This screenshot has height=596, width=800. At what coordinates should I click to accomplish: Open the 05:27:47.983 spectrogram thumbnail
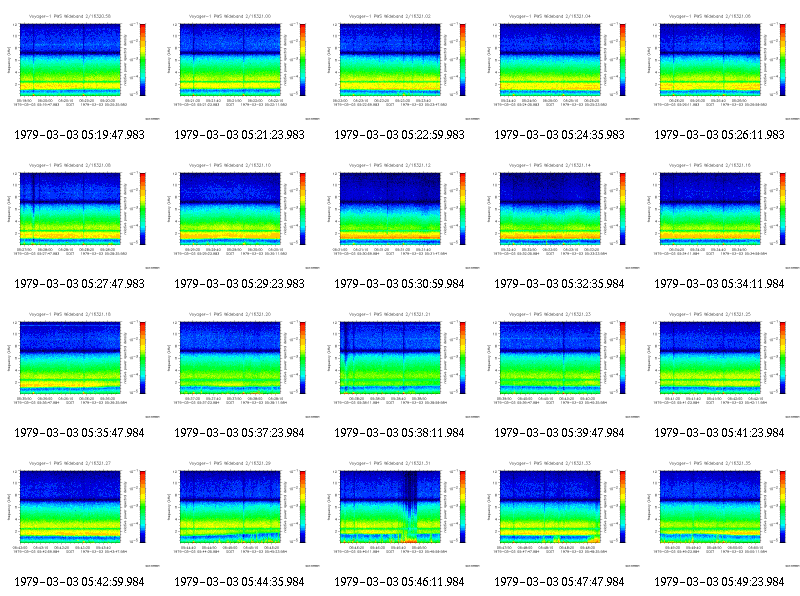(80, 214)
